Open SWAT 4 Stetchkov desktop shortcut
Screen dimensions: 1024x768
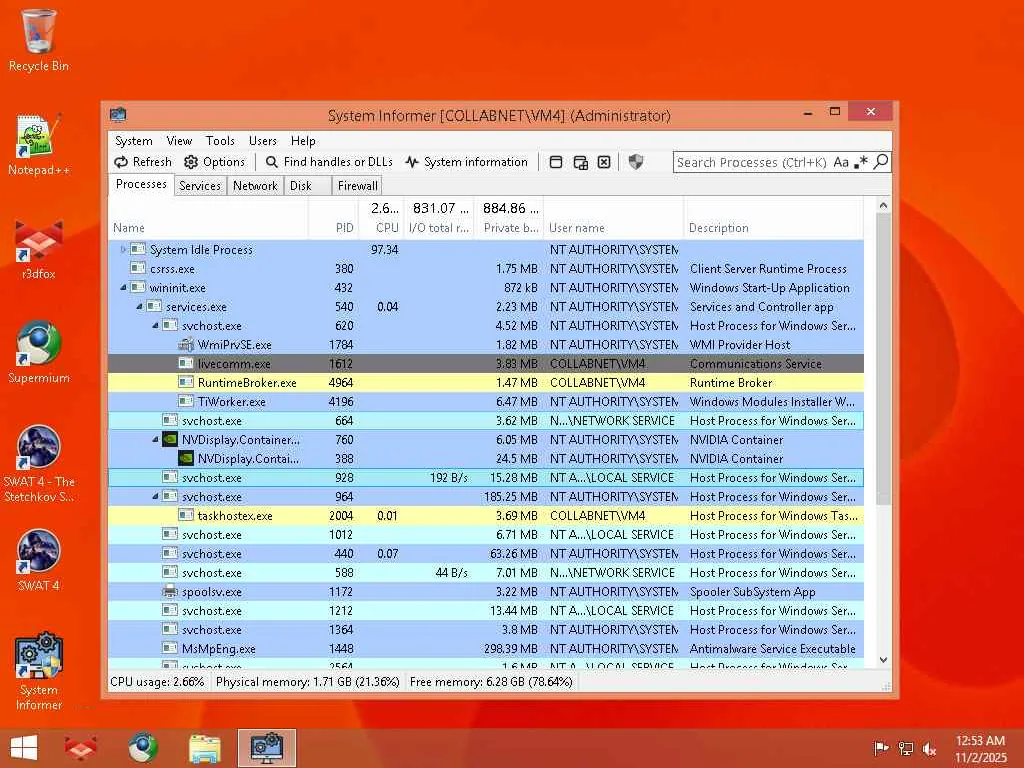tap(39, 464)
